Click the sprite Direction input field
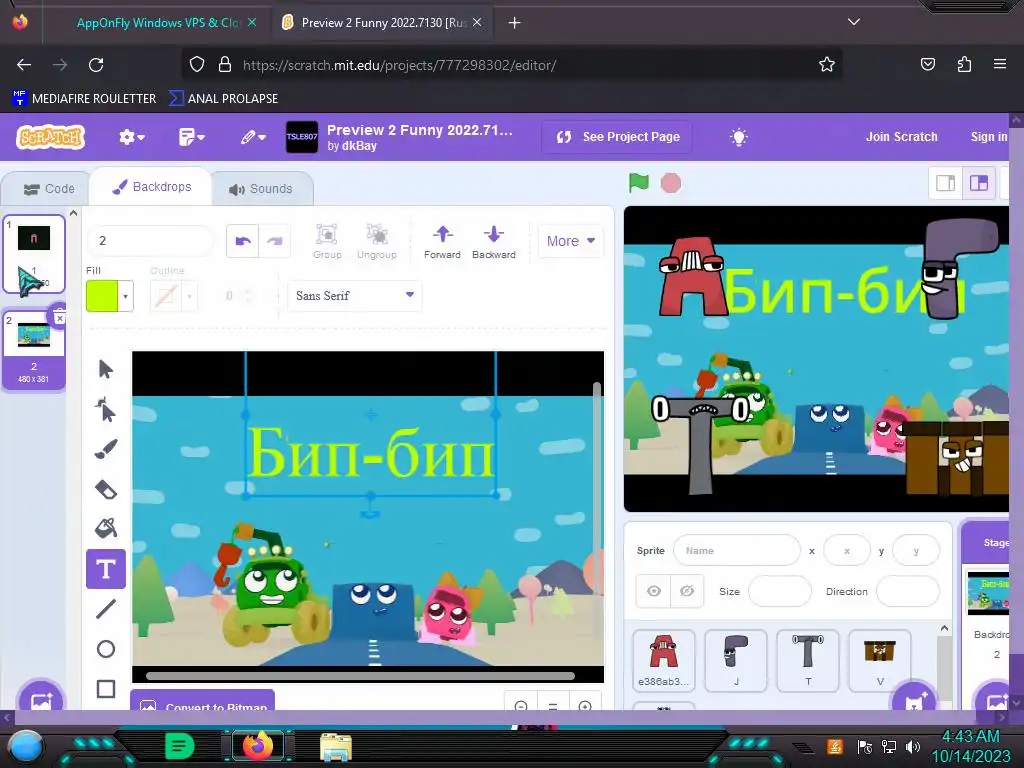Screen dimensions: 1024x768 [x=907, y=591]
